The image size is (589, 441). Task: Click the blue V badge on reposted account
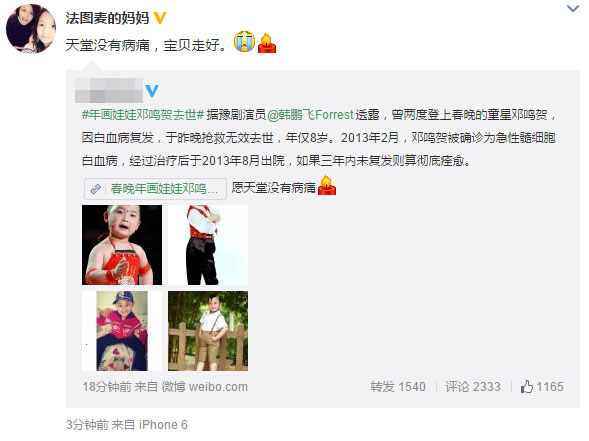152,91
